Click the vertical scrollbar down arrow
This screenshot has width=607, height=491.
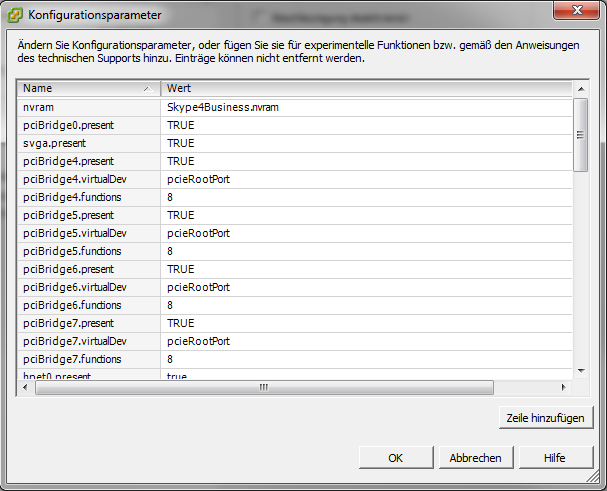pyautogui.click(x=580, y=370)
